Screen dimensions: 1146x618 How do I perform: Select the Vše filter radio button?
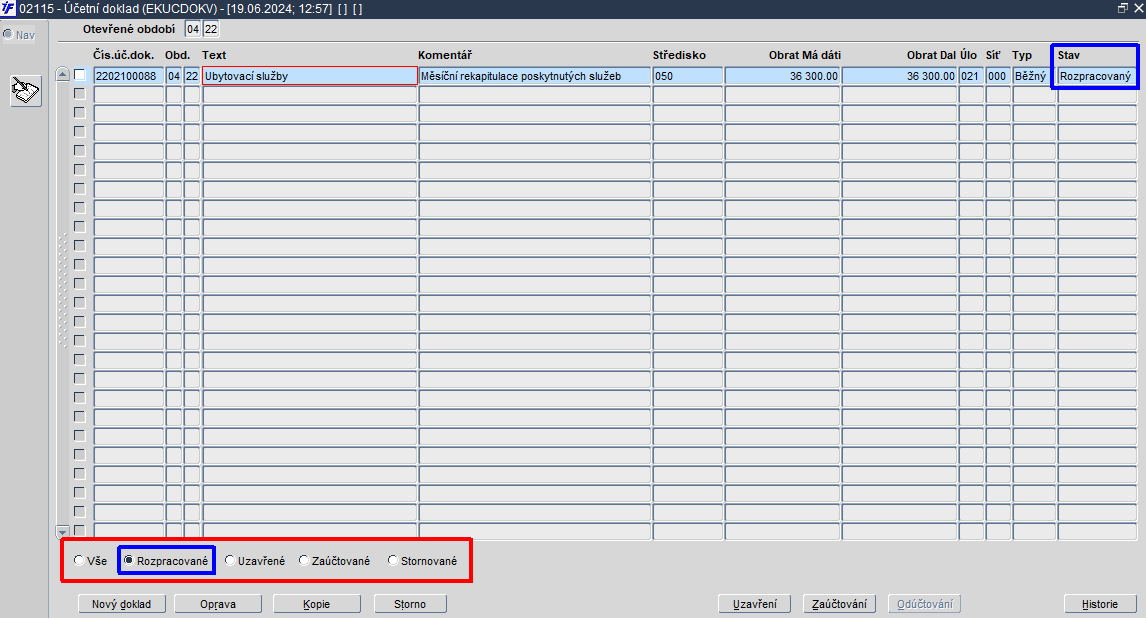coord(79,560)
